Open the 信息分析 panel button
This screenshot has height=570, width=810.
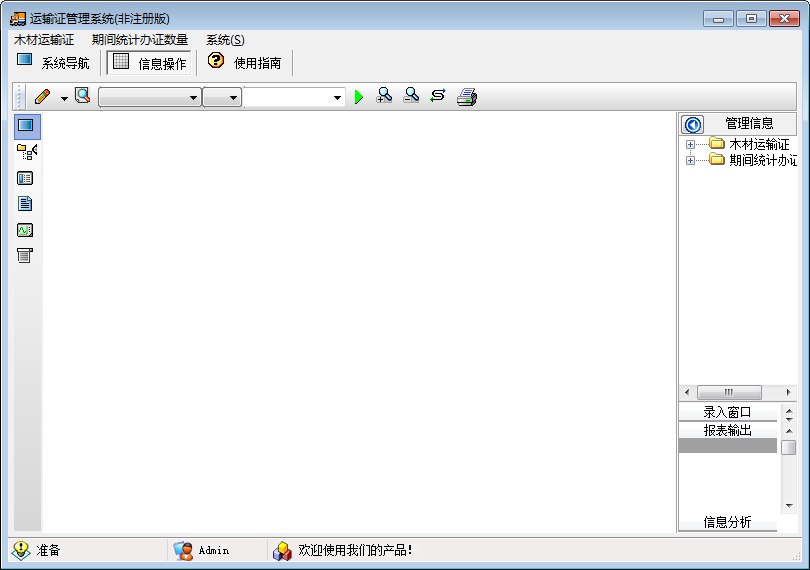[727, 522]
